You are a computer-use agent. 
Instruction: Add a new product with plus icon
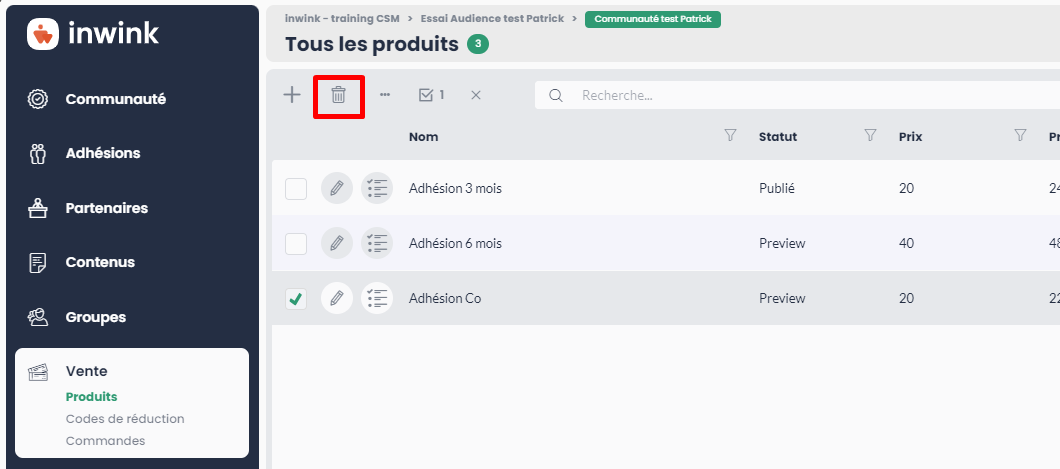click(x=291, y=95)
